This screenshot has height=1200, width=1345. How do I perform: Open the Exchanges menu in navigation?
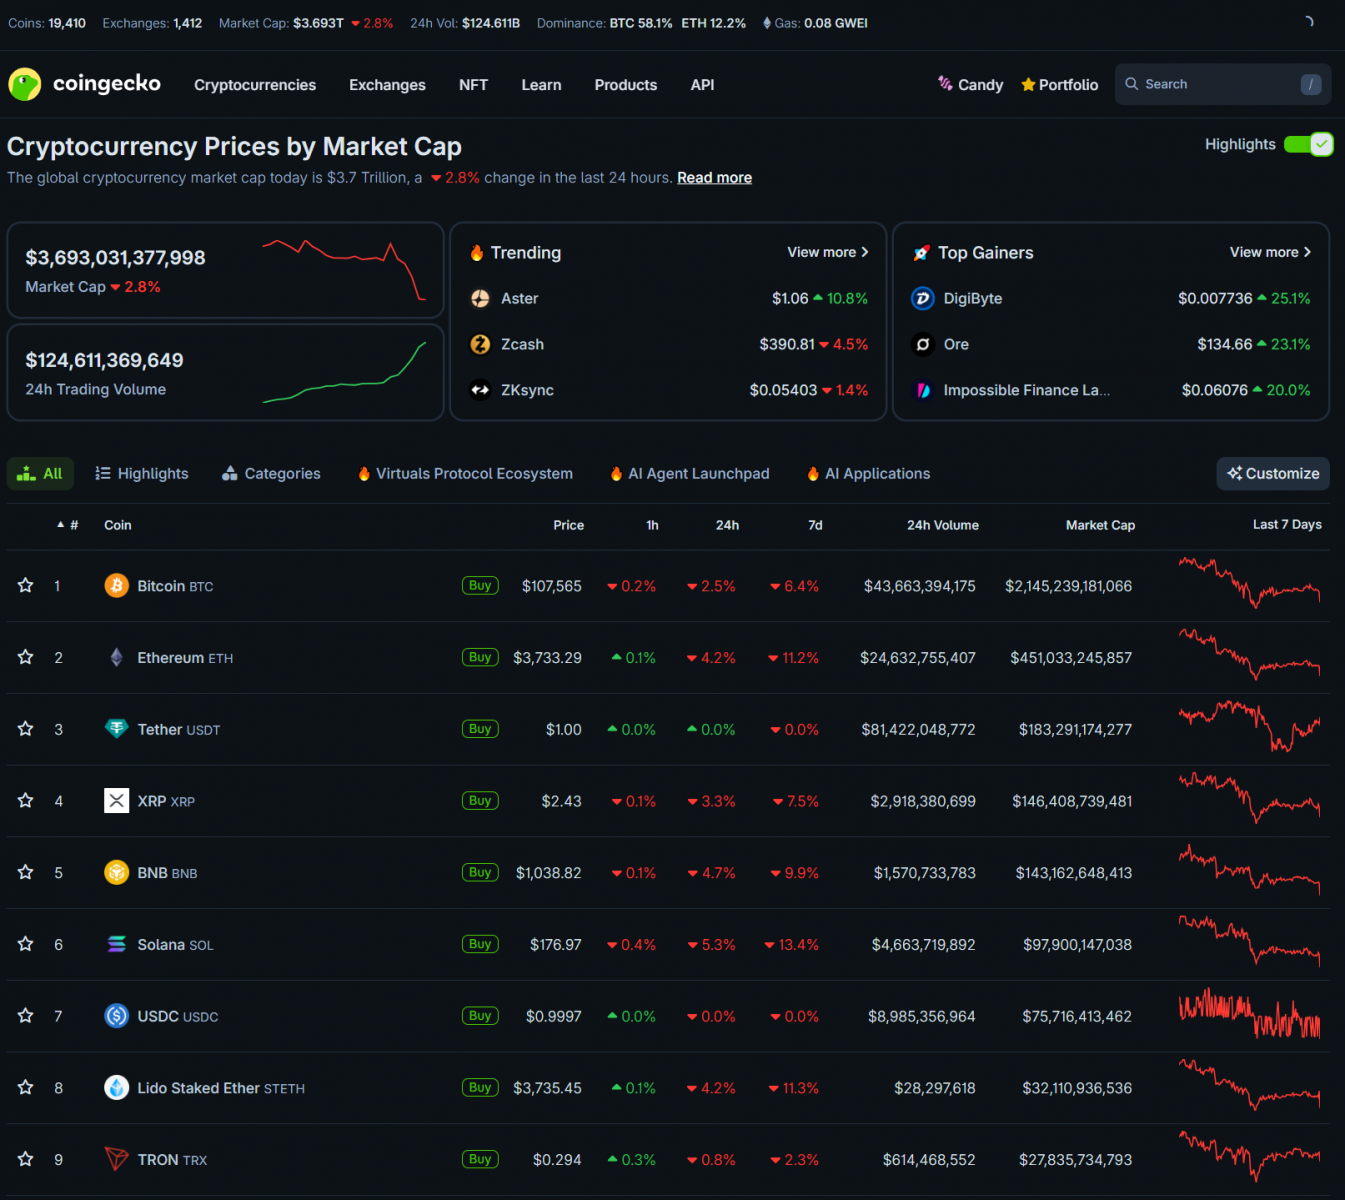tap(387, 85)
